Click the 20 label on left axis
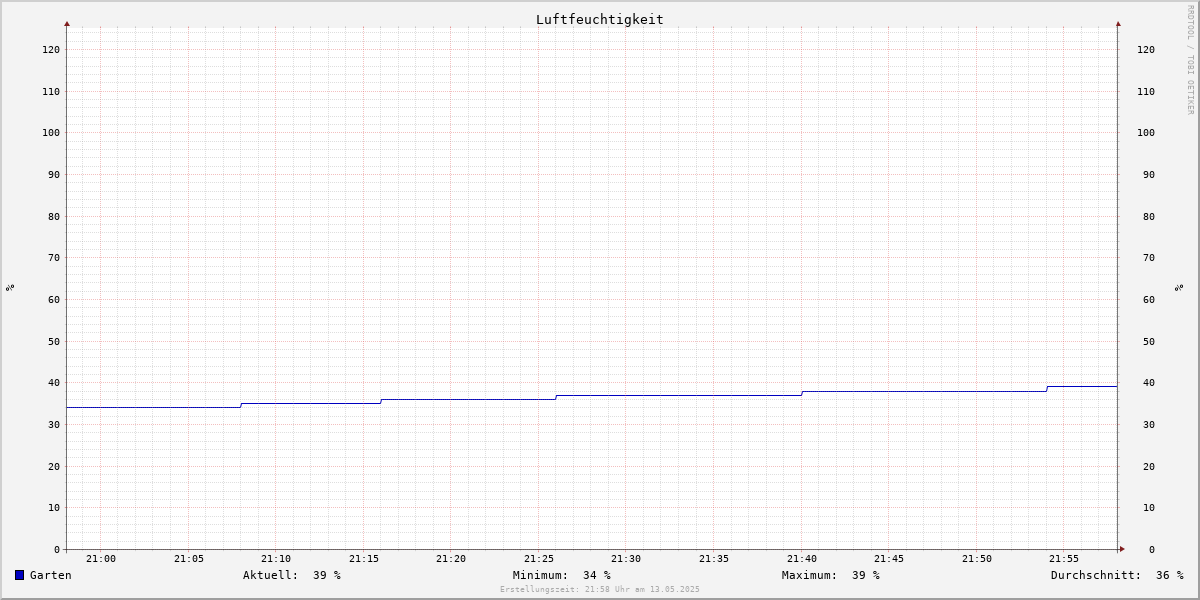Screen dimensions: 1200x600 click(x=54, y=466)
